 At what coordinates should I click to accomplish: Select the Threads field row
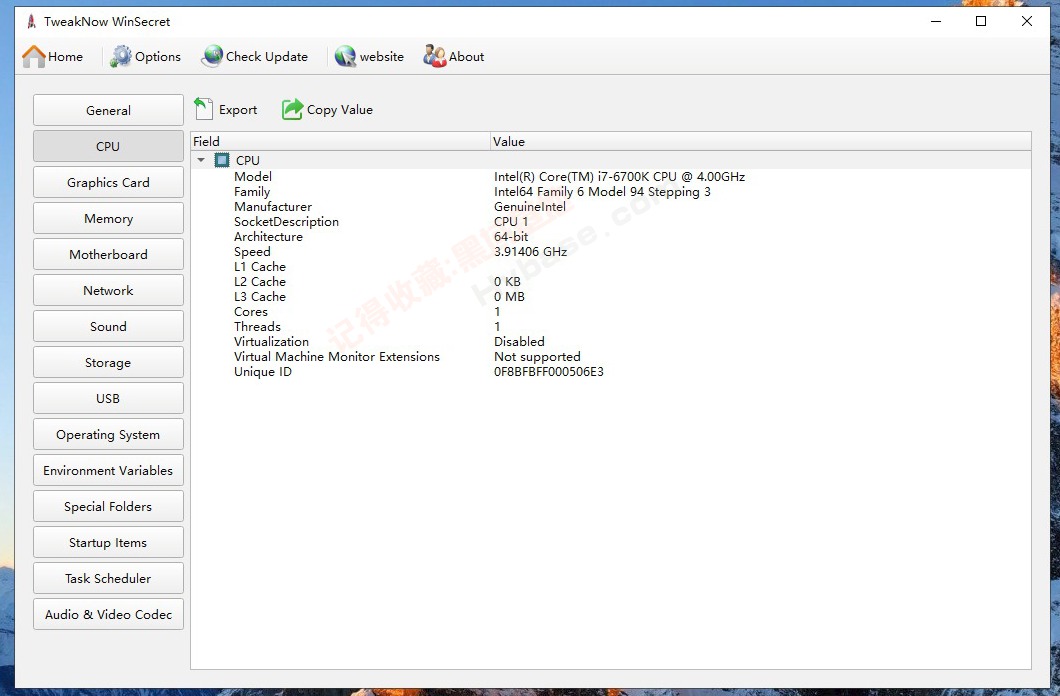click(x=611, y=326)
